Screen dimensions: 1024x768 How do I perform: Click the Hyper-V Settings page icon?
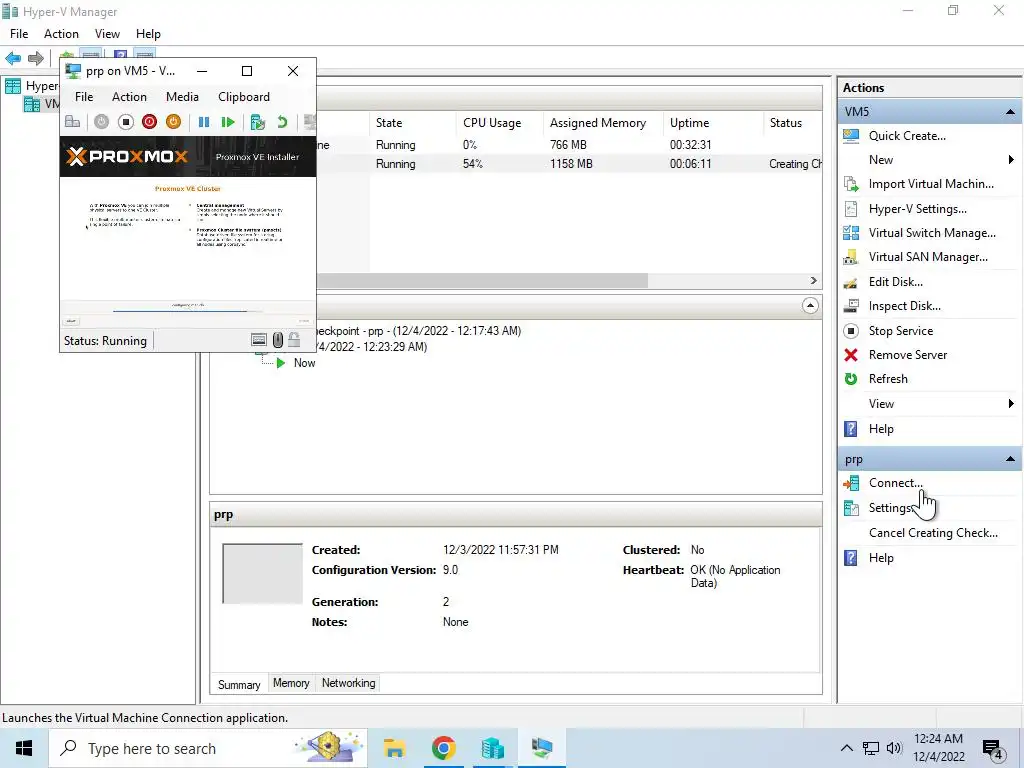click(x=851, y=209)
